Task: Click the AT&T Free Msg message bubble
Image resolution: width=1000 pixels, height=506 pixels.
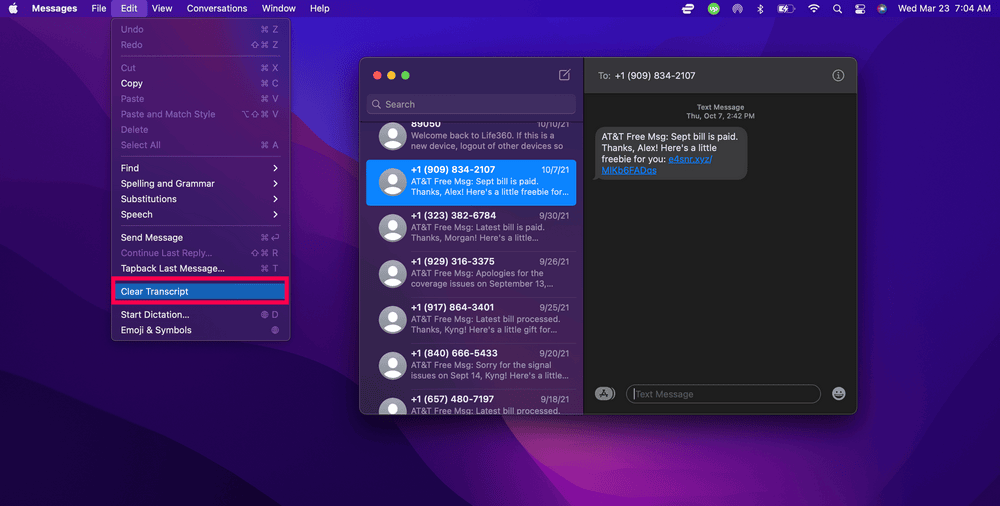Action: click(671, 153)
